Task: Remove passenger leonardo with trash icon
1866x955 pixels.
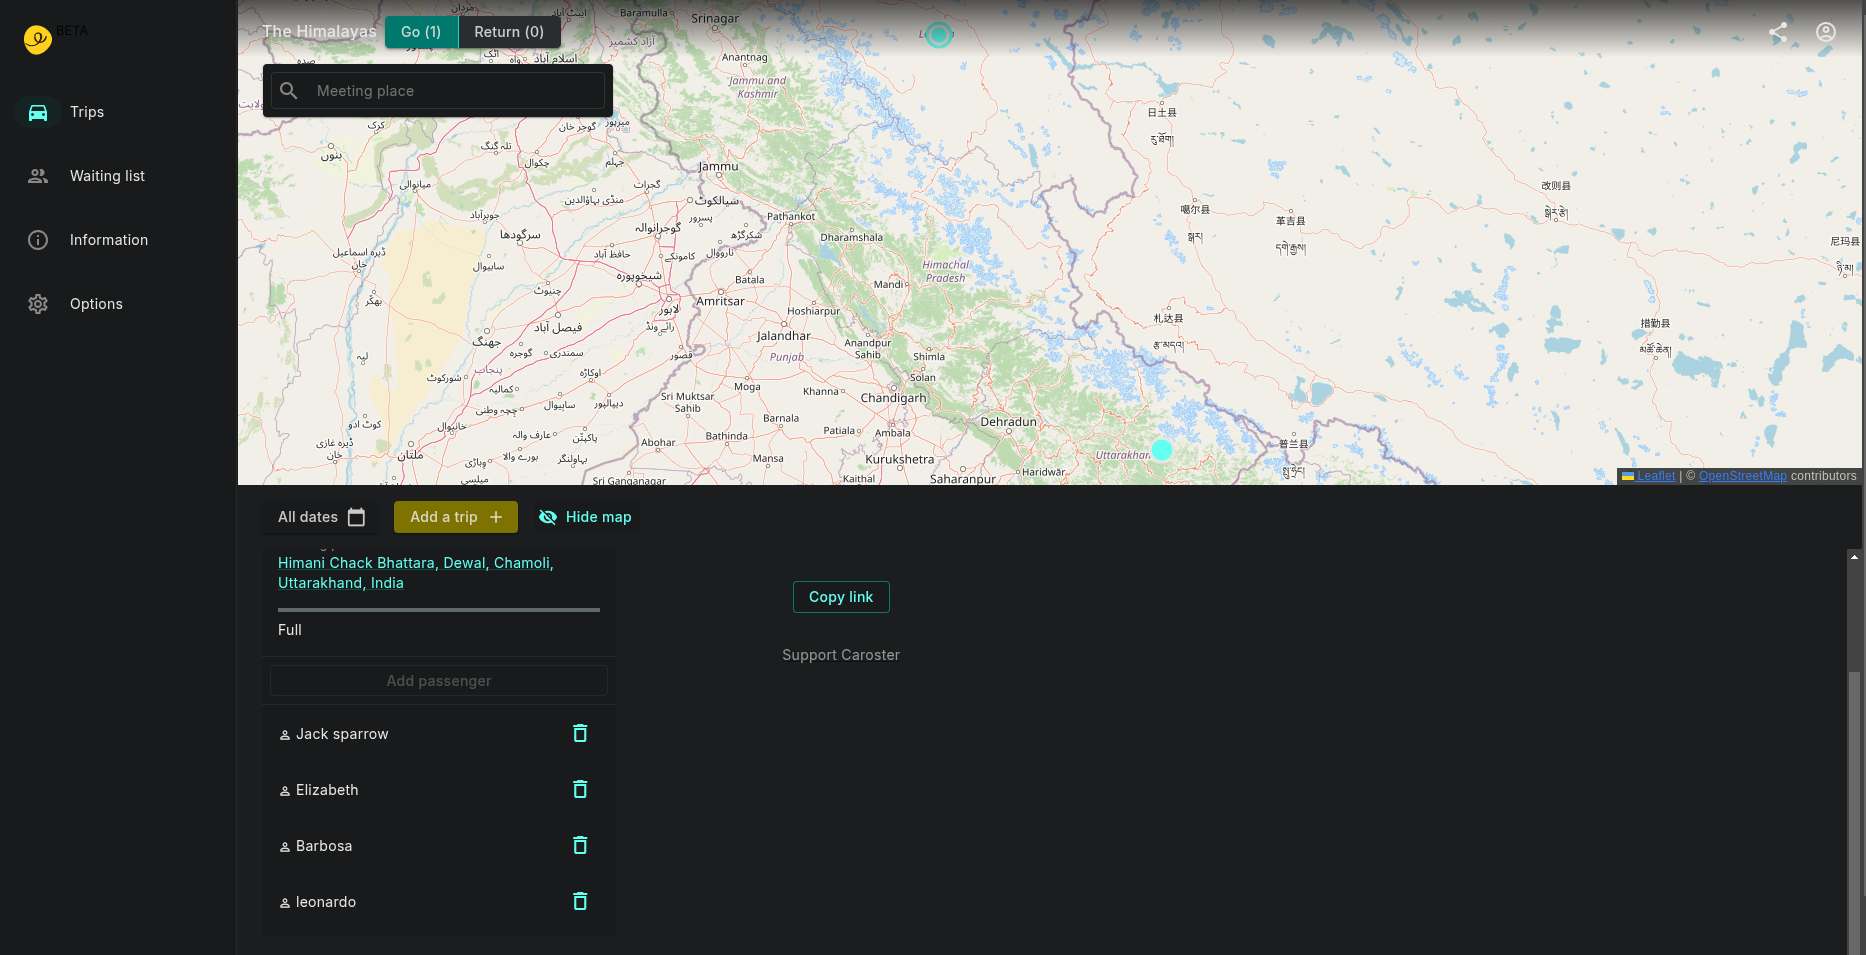Action: click(580, 901)
